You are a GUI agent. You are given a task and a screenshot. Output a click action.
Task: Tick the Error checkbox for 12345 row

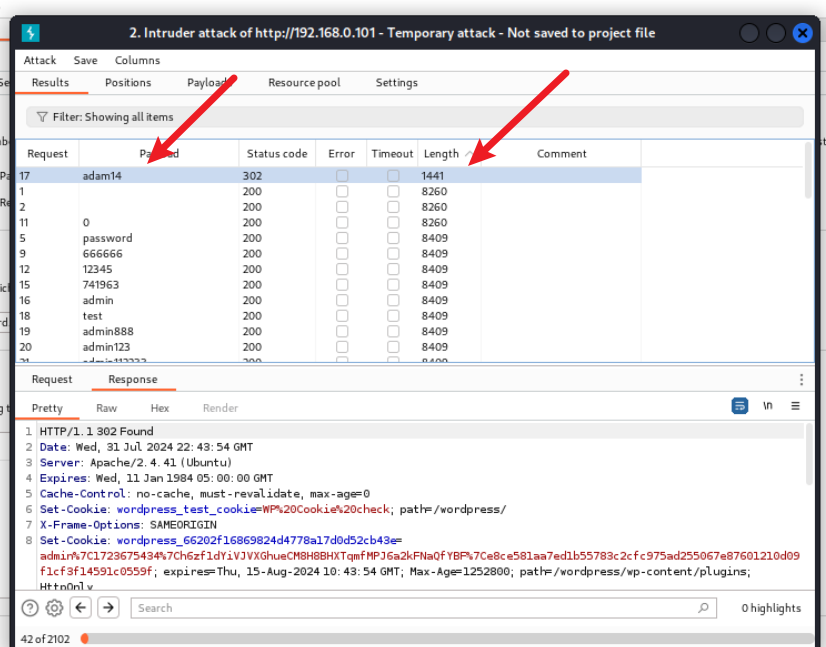(x=342, y=269)
